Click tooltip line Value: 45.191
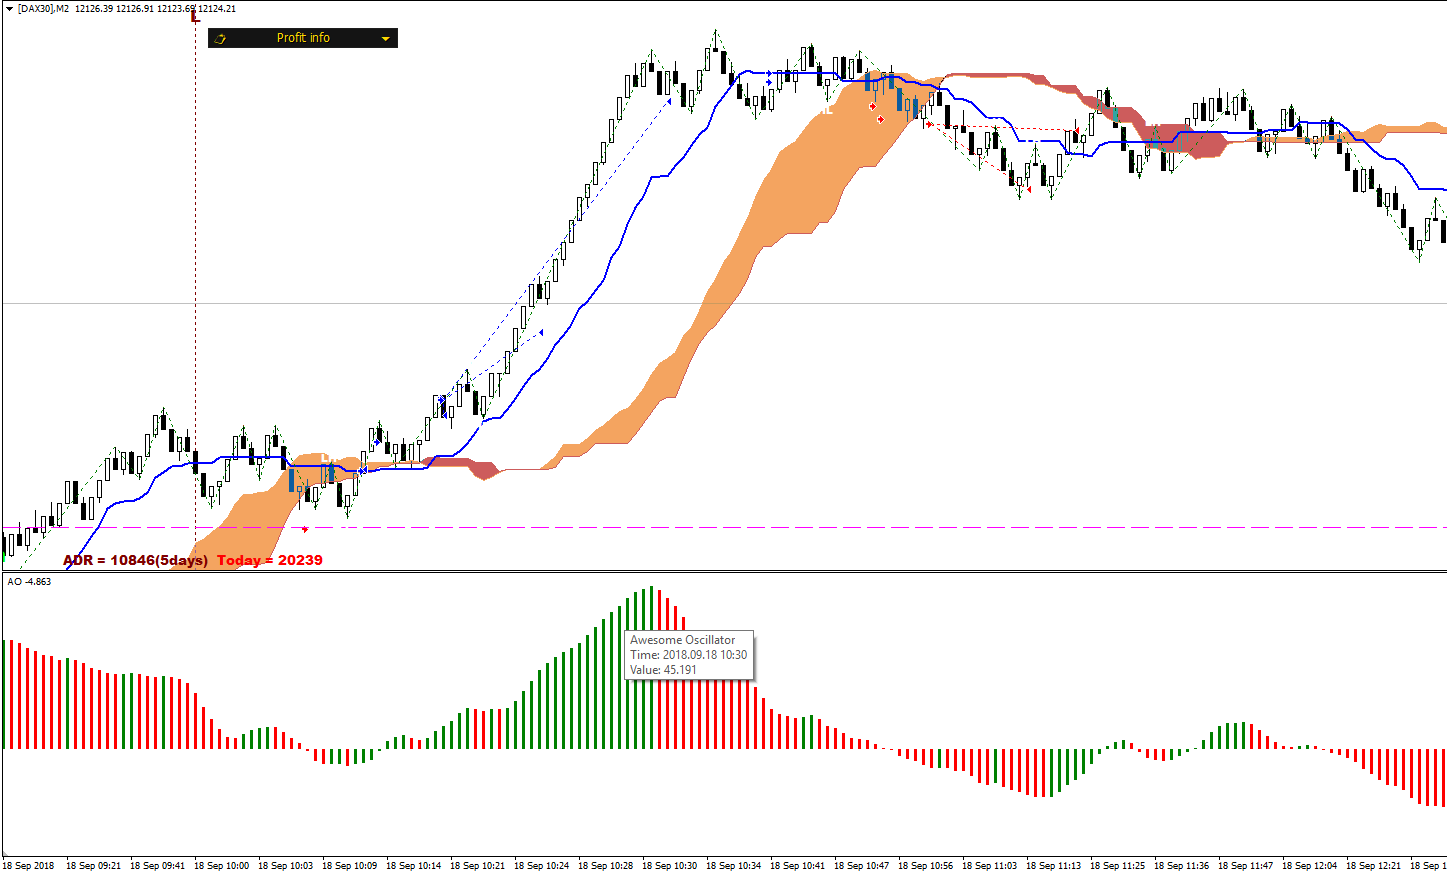This screenshot has height=877, width=1447. [663, 670]
